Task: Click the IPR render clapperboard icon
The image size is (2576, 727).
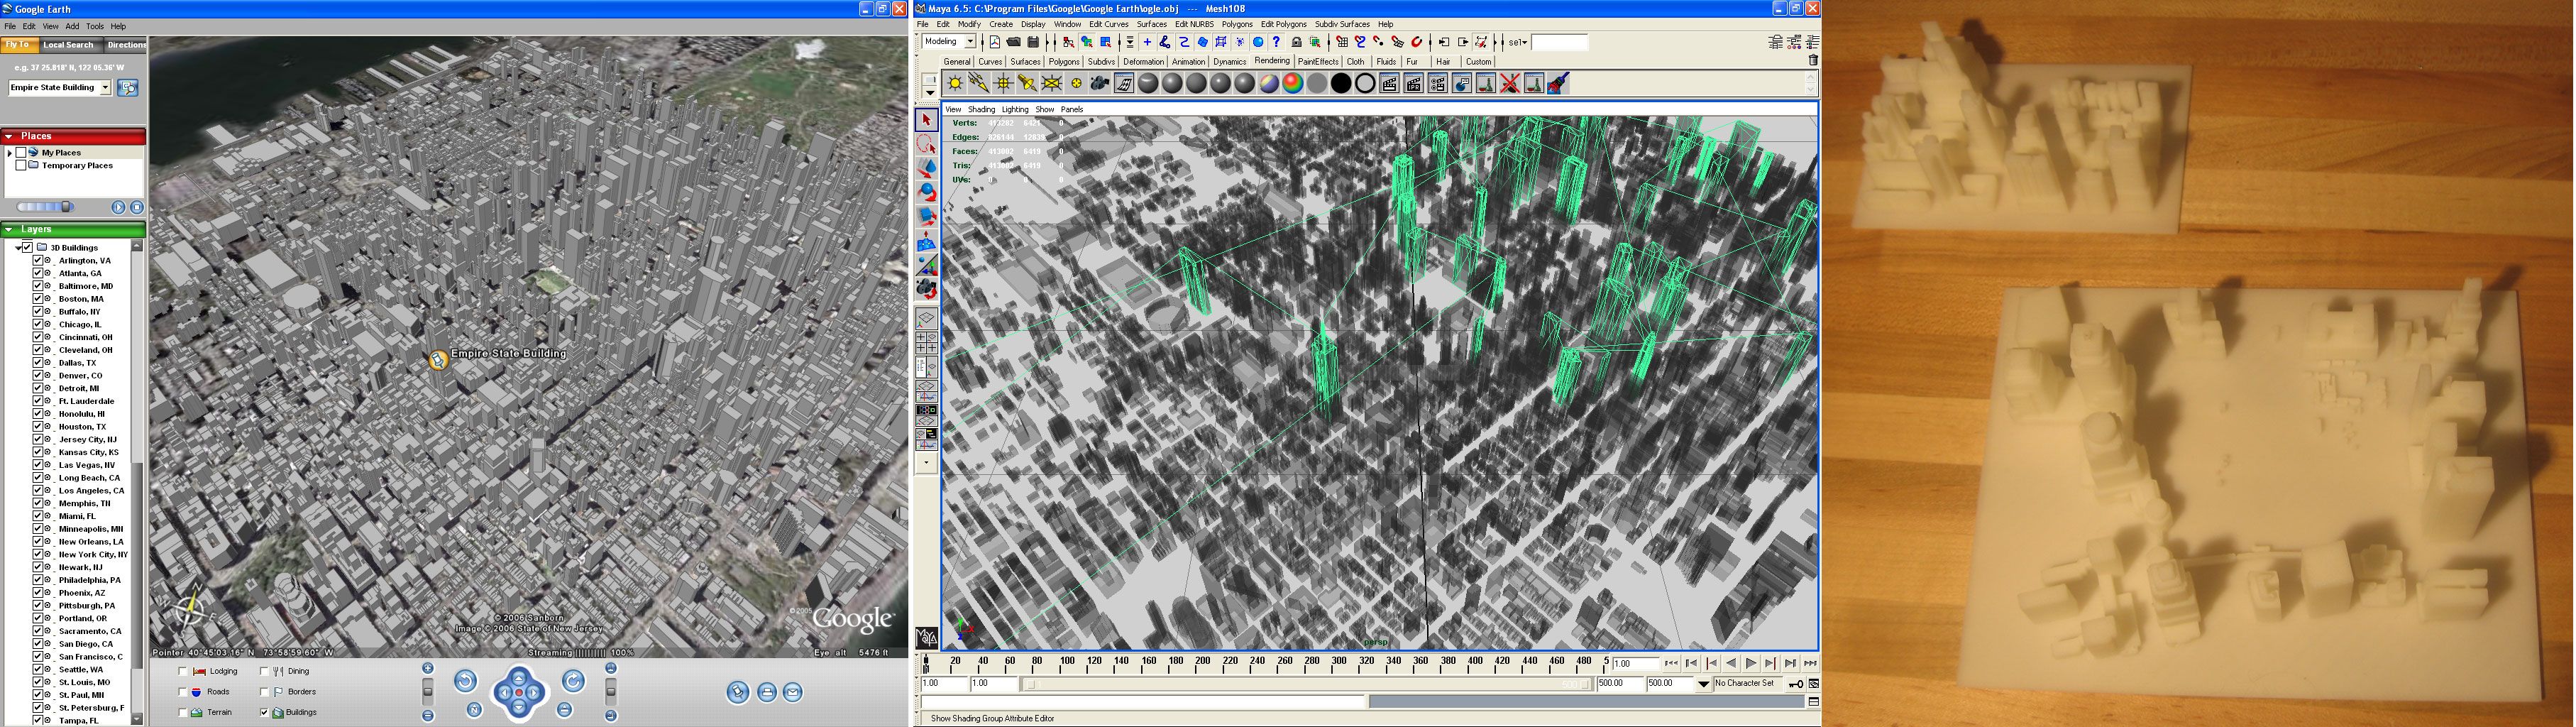Action: click(1413, 84)
